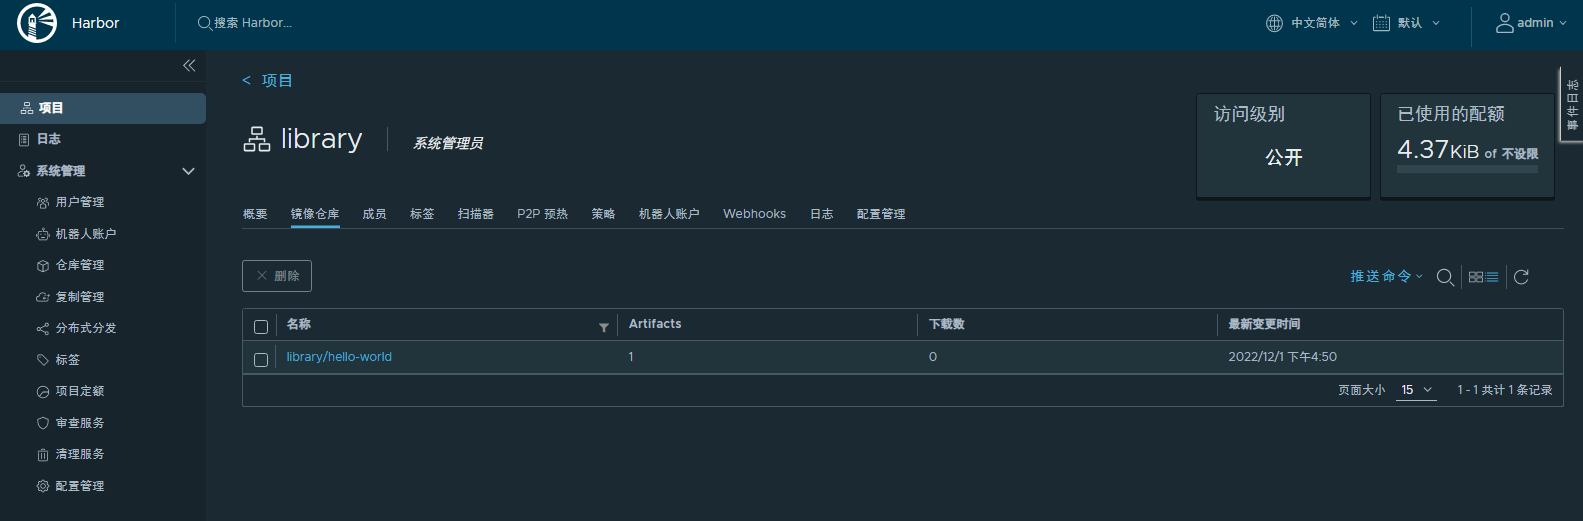Switch repository list to card view

tap(1476, 277)
